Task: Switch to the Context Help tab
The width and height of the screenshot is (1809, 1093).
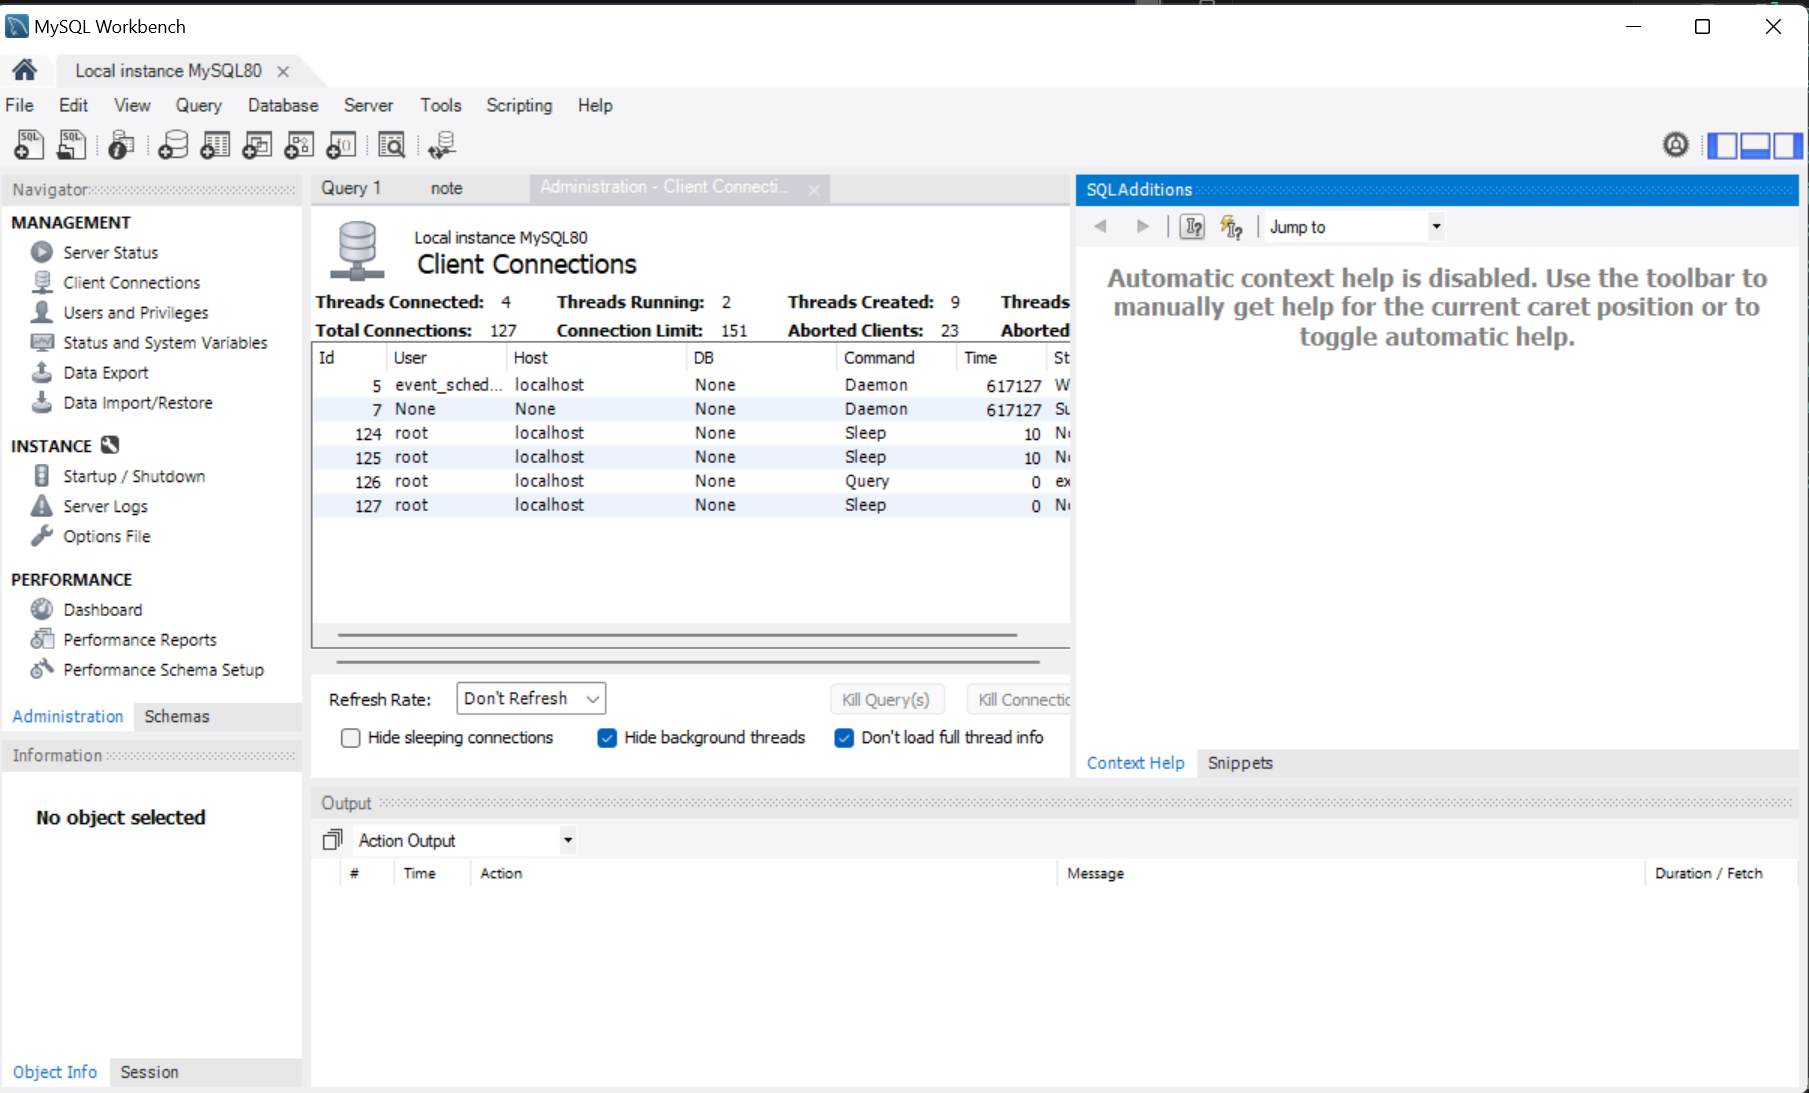Action: coord(1135,763)
